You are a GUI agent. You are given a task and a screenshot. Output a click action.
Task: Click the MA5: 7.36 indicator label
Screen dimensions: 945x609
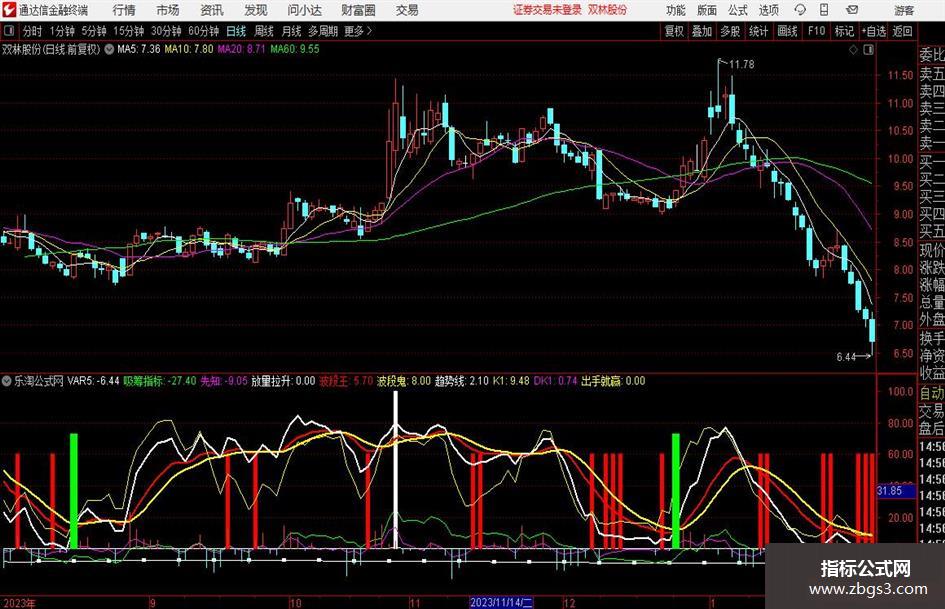[x=139, y=49]
